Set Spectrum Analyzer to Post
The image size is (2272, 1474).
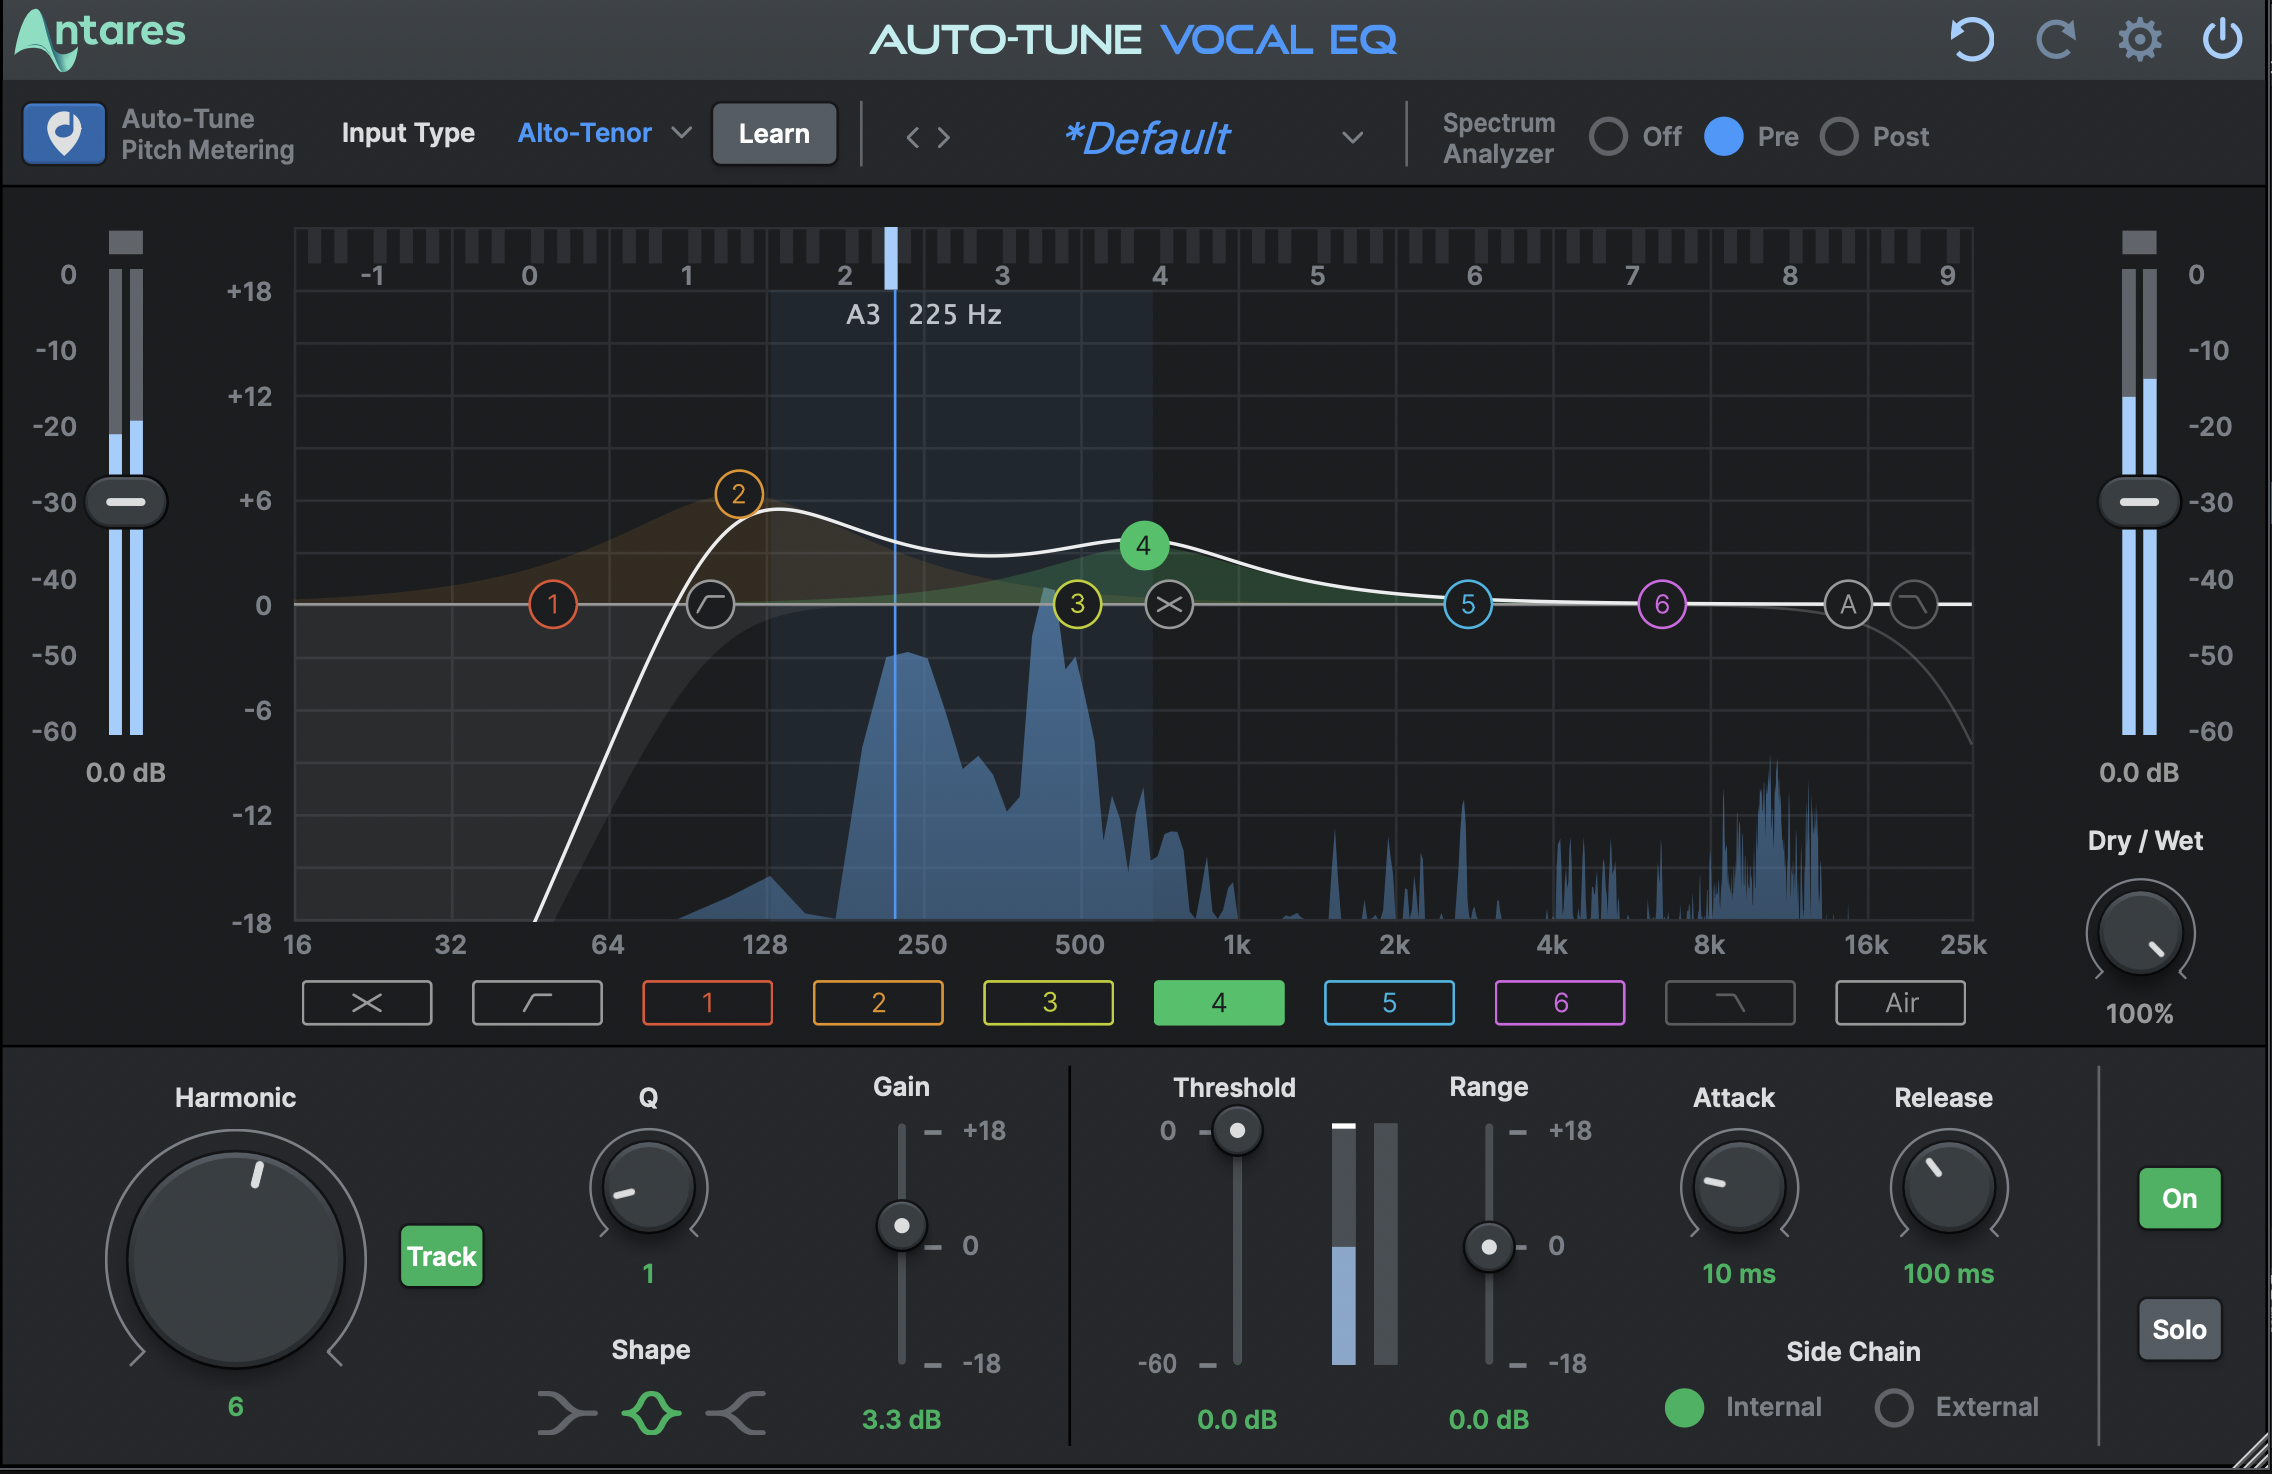(1838, 136)
